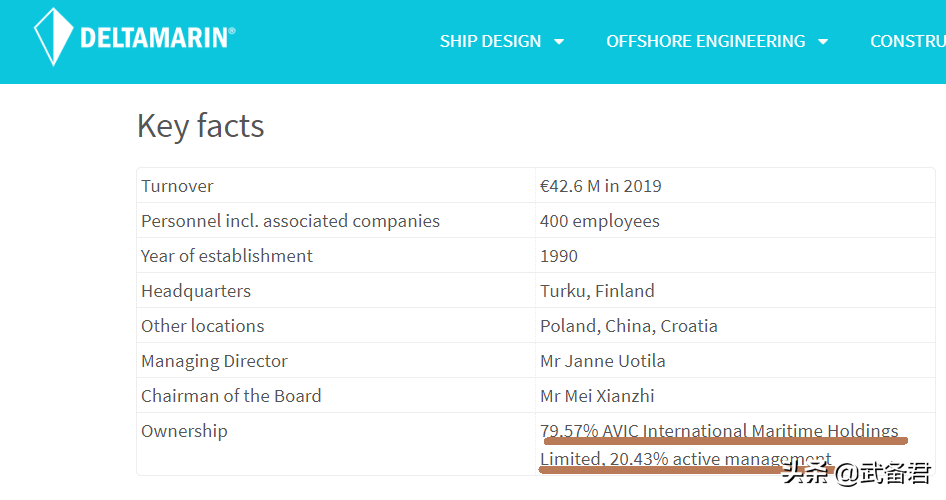Click the 400 employees cell

tap(599, 221)
